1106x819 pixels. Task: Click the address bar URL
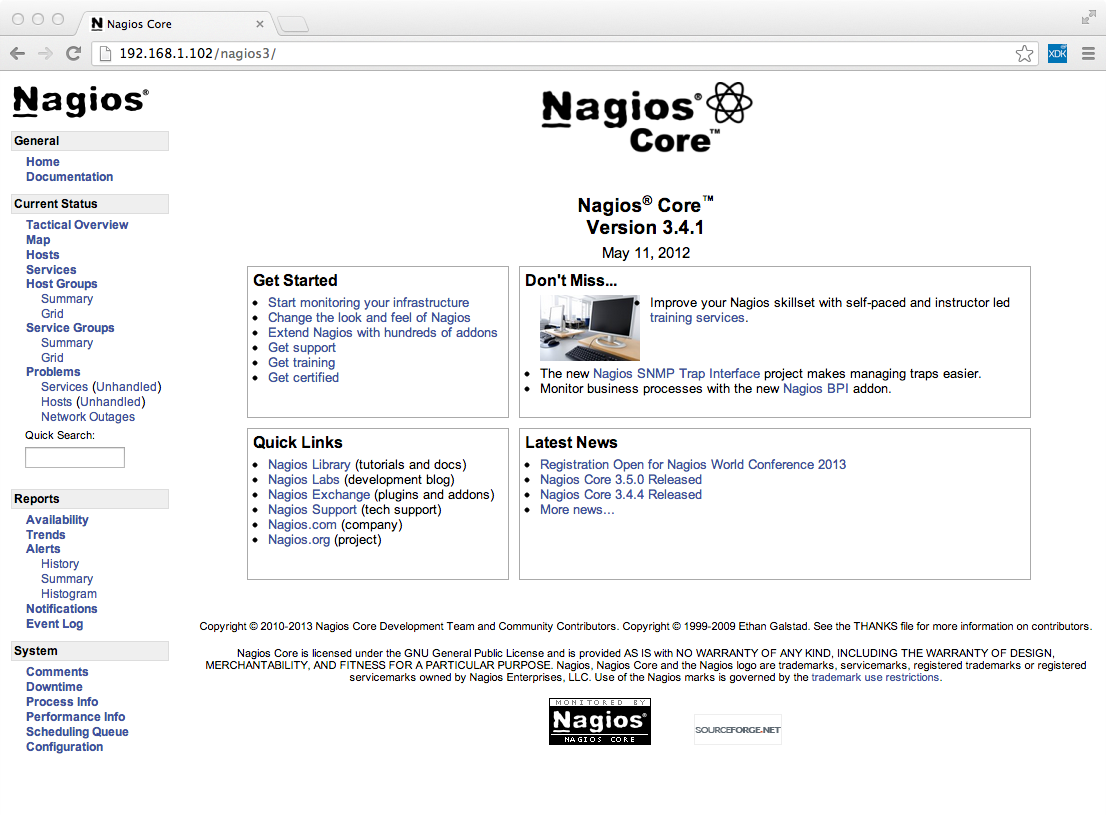(x=198, y=54)
